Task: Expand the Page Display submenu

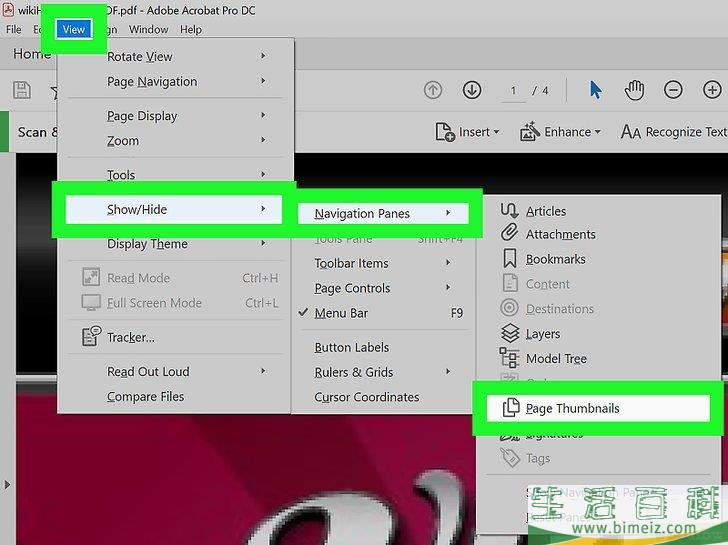Action: pyautogui.click(x=176, y=116)
